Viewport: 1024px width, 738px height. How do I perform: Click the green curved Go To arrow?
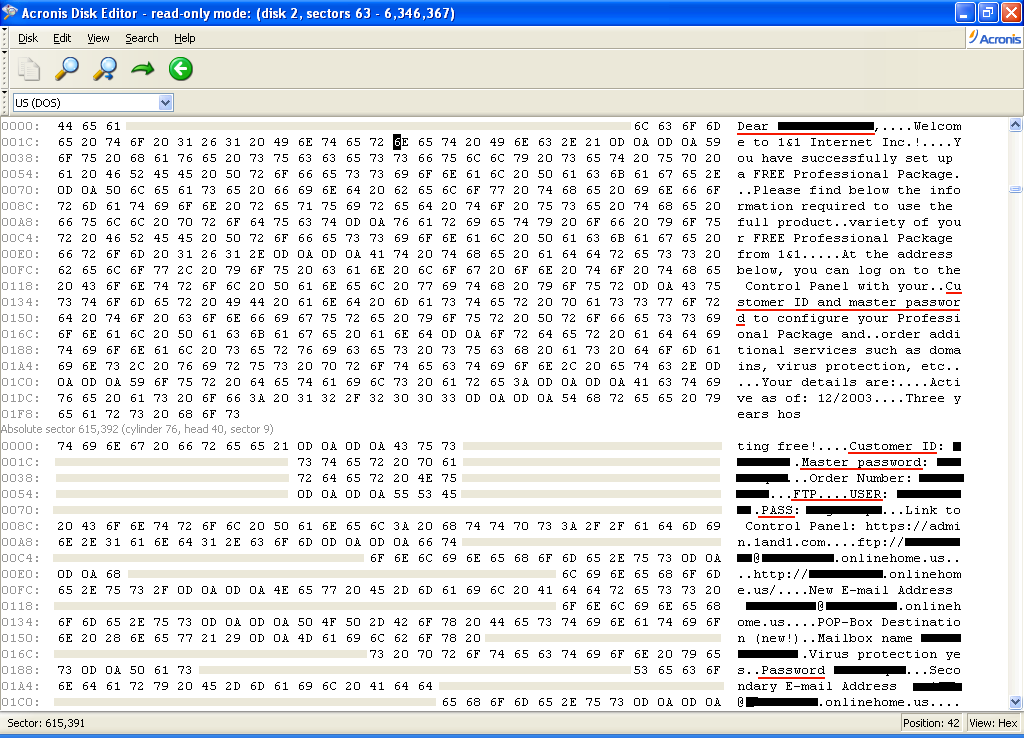click(x=143, y=69)
